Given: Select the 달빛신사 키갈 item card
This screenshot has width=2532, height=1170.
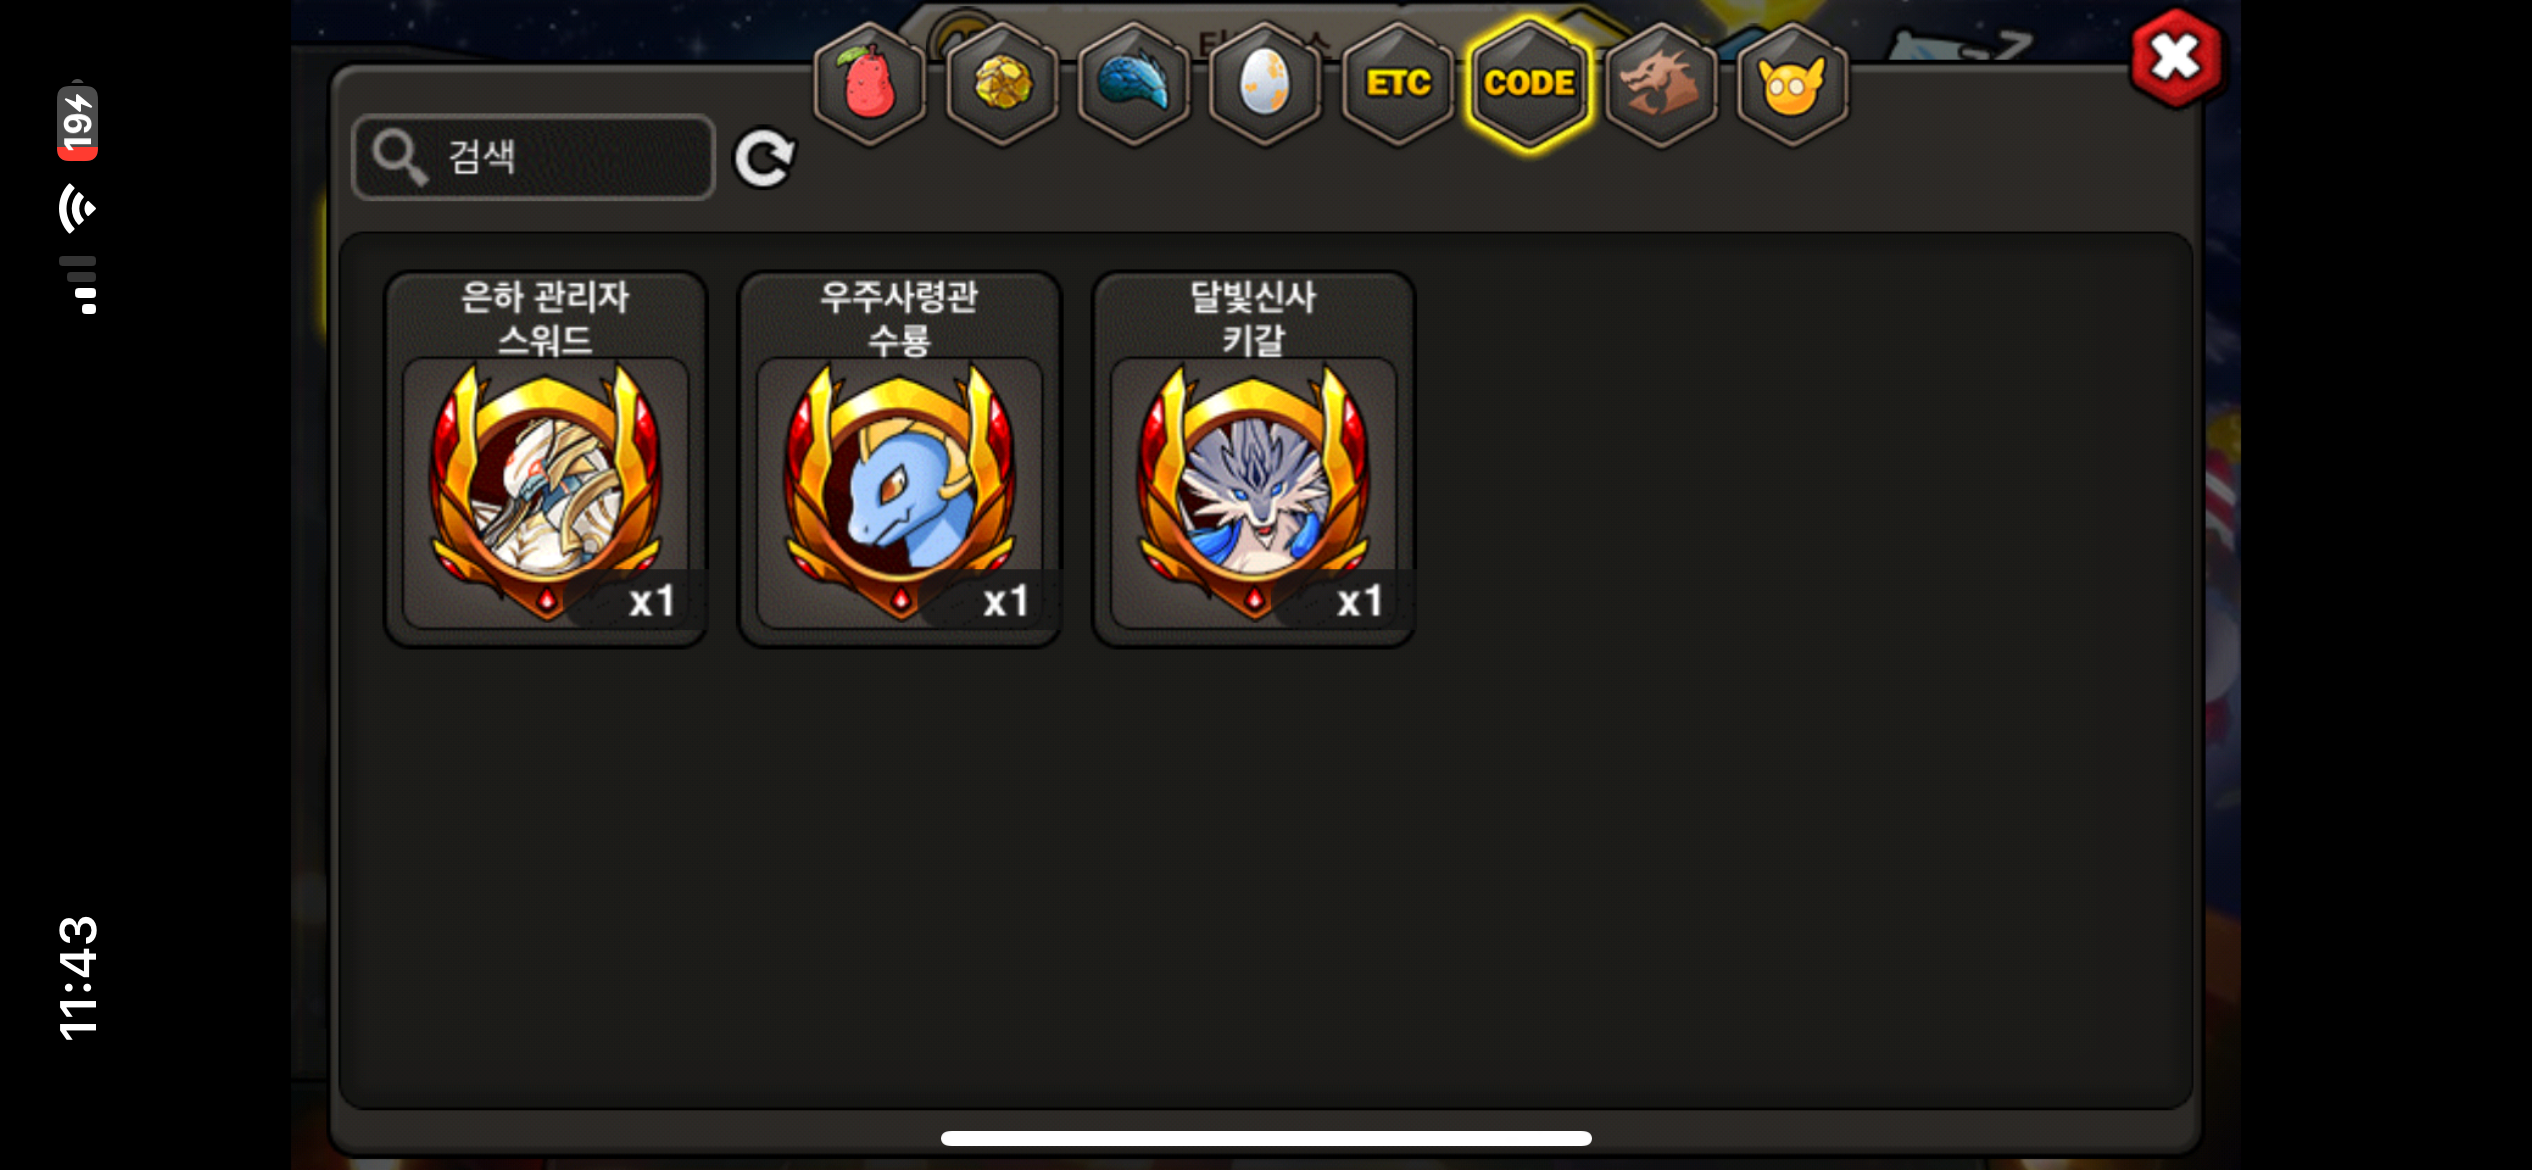Looking at the screenshot, I should pos(1253,459).
